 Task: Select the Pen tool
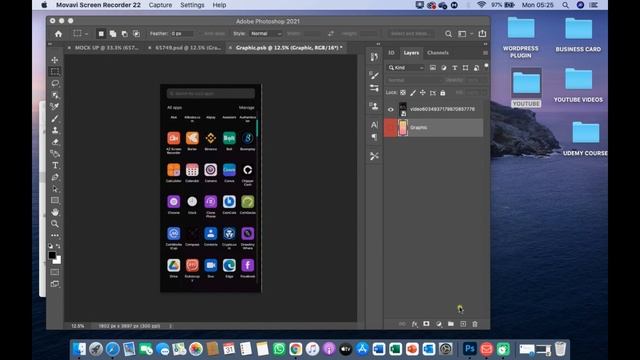click(55, 177)
